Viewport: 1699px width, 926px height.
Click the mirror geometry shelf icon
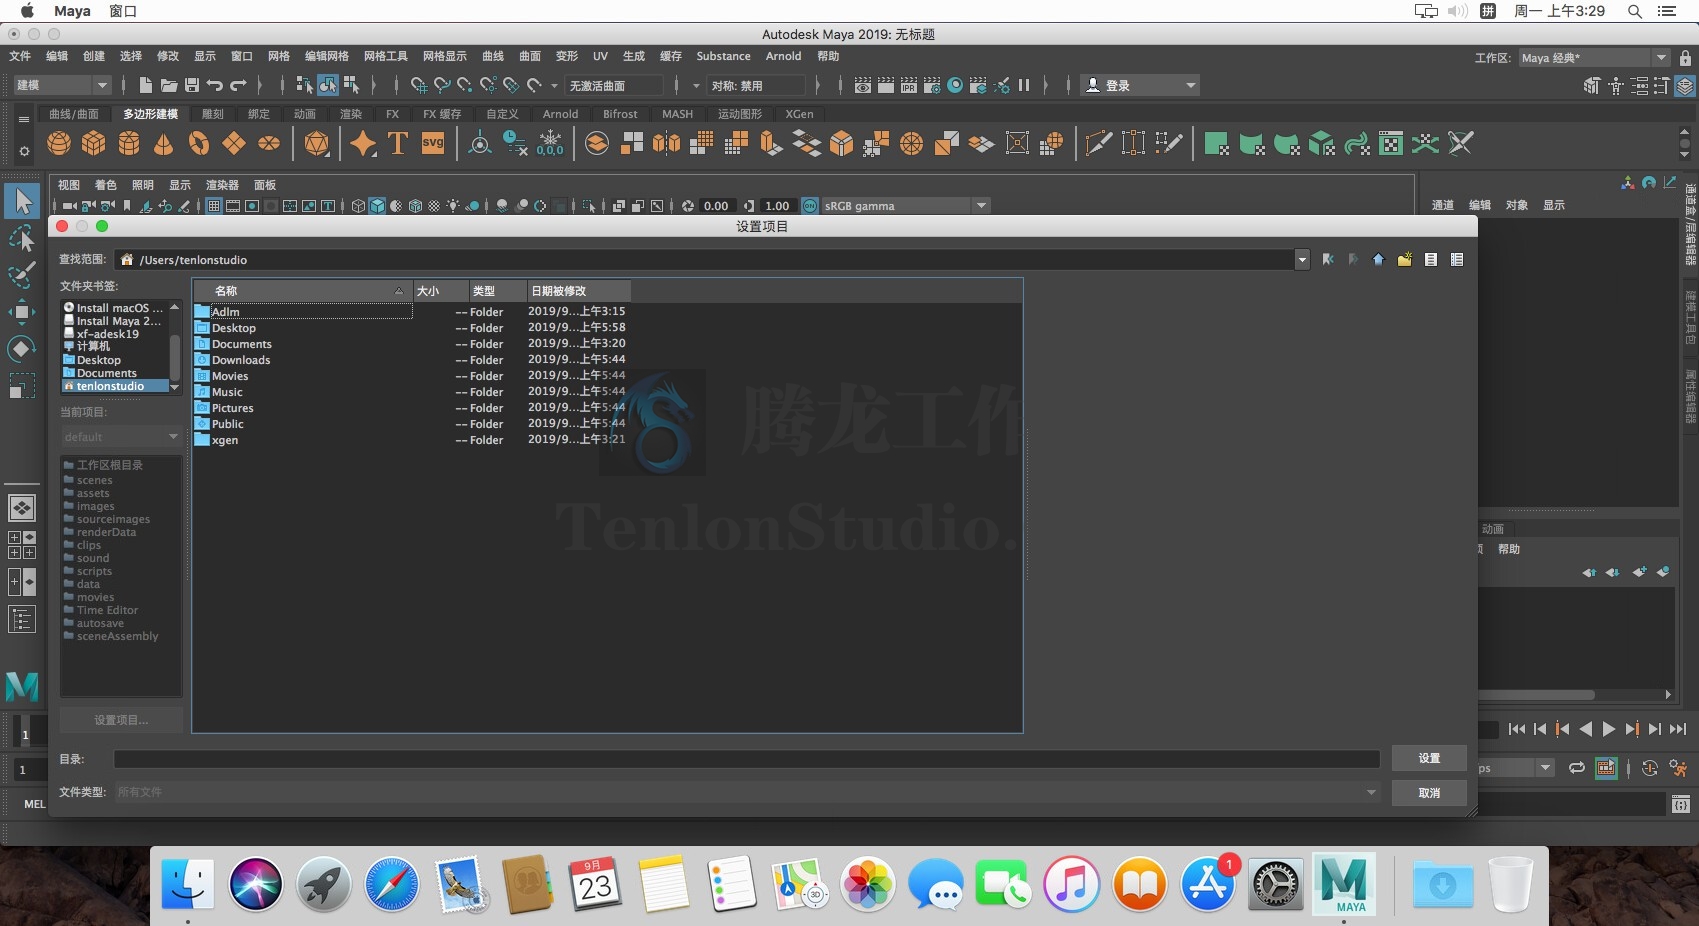[666, 144]
